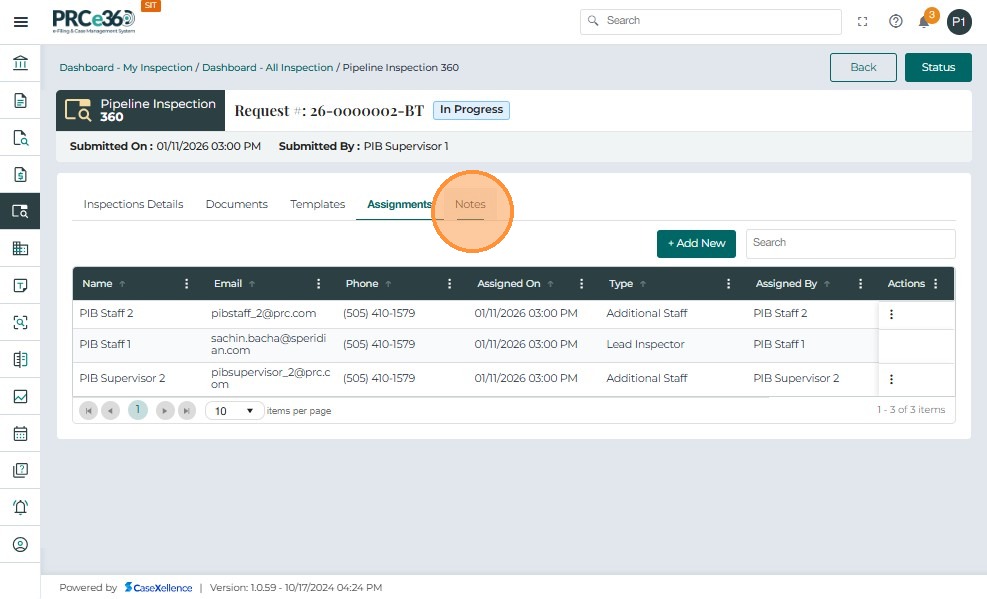The width and height of the screenshot is (987, 599).
Task: Click the bank building sidebar icon
Action: click(20, 64)
